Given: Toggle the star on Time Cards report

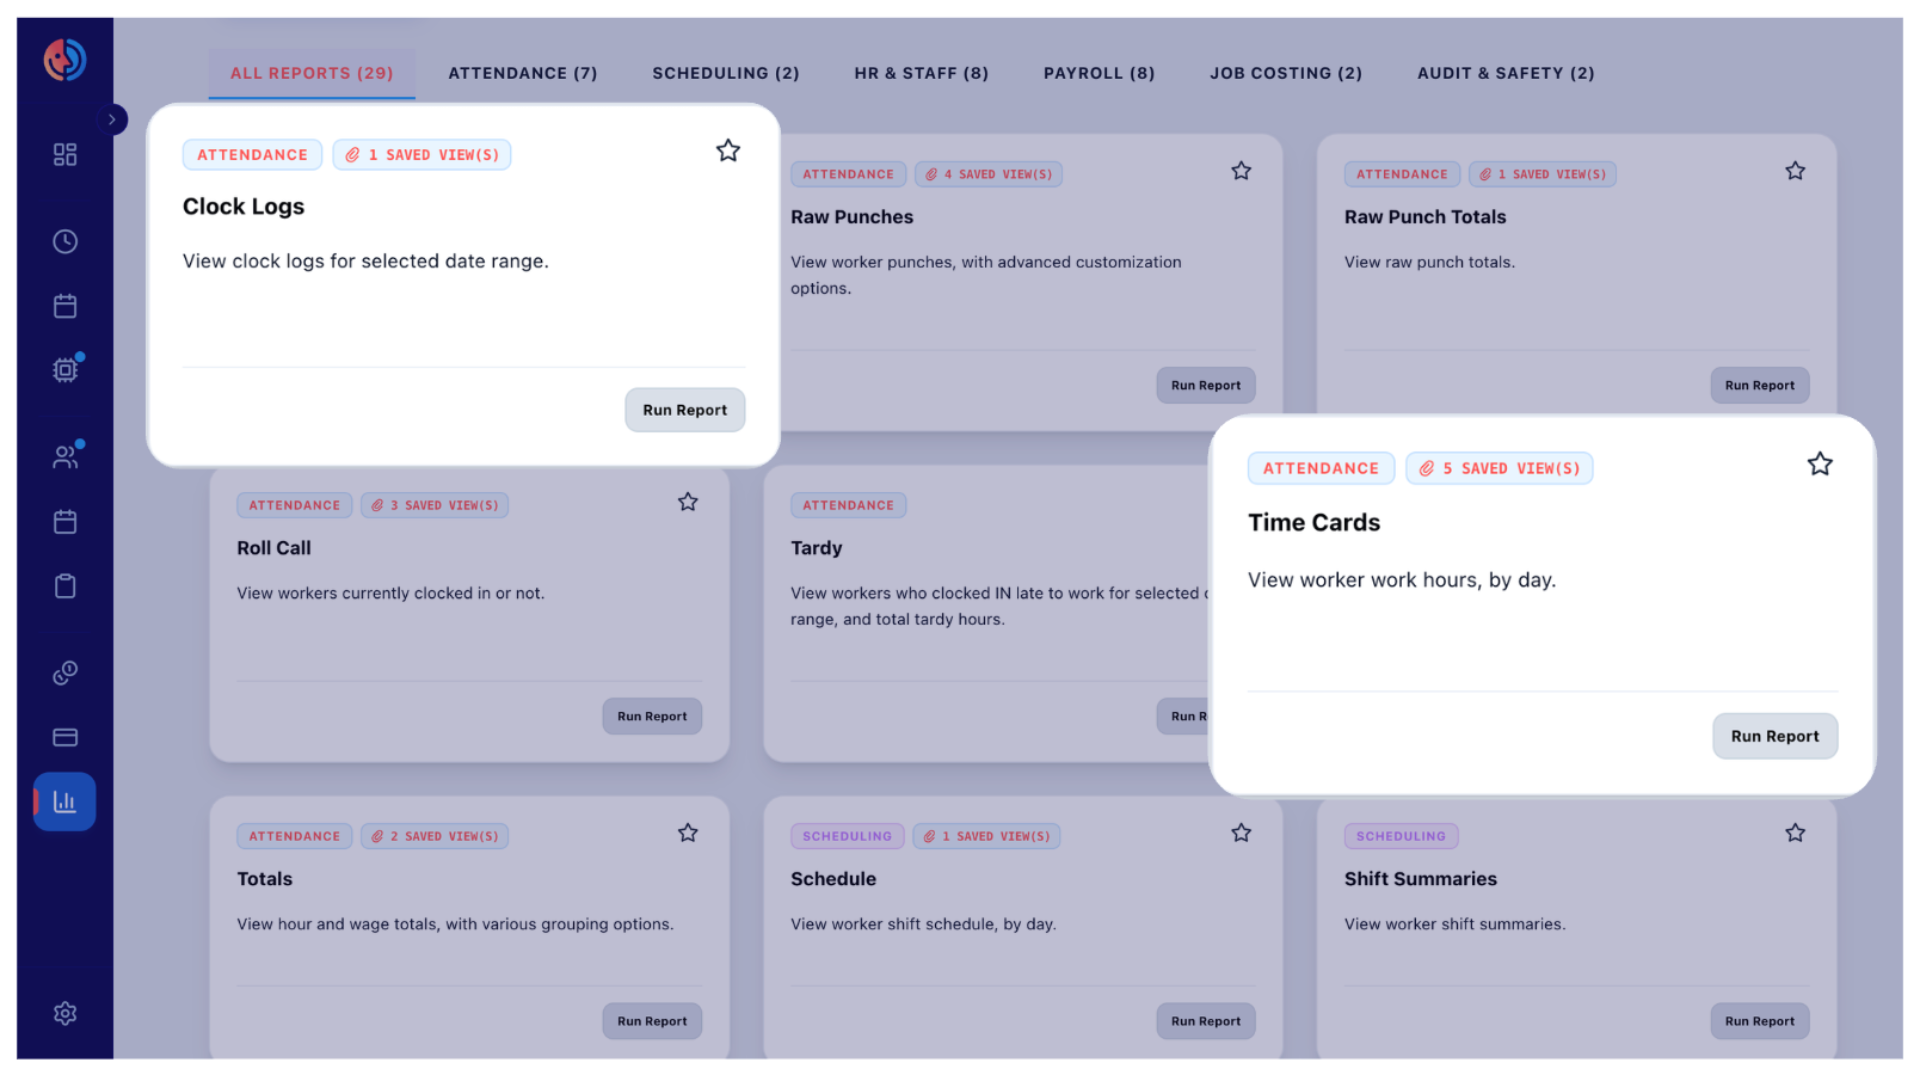Looking at the screenshot, I should click(x=1820, y=464).
